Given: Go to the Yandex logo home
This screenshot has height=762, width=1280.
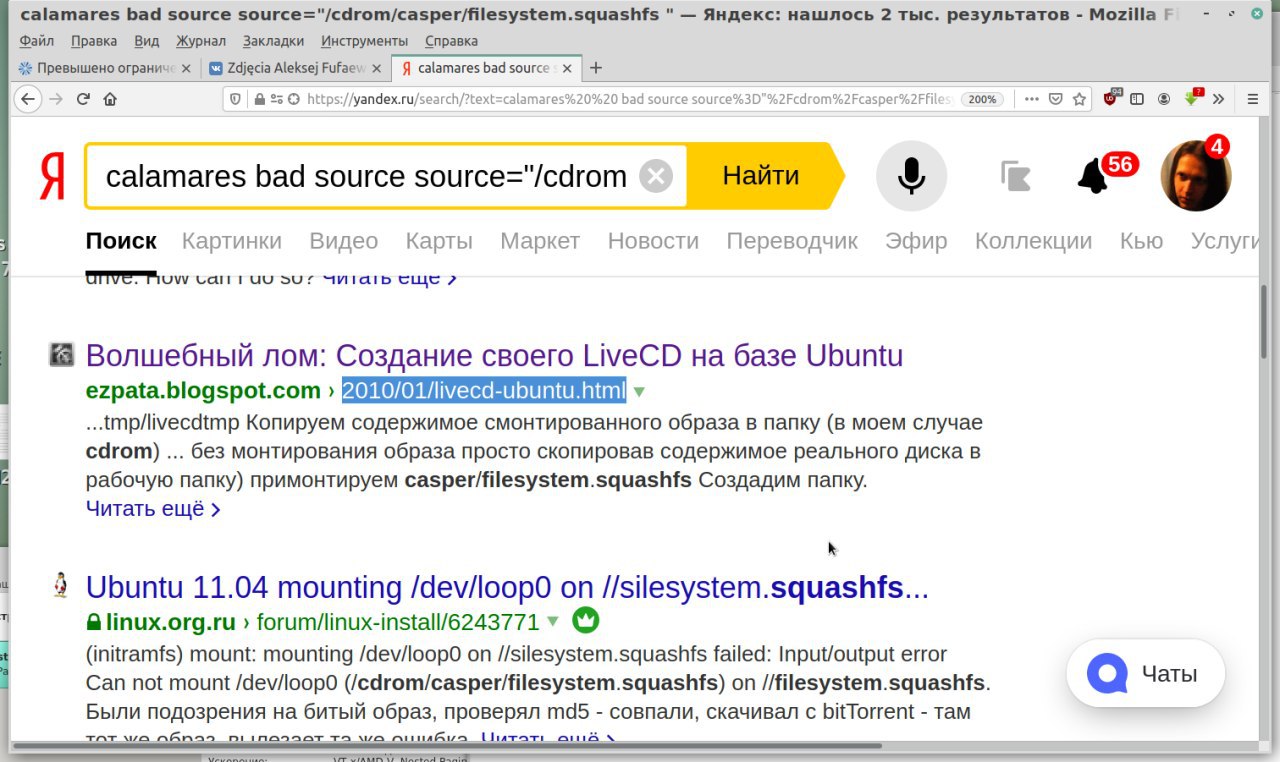Looking at the screenshot, I should pyautogui.click(x=52, y=176).
